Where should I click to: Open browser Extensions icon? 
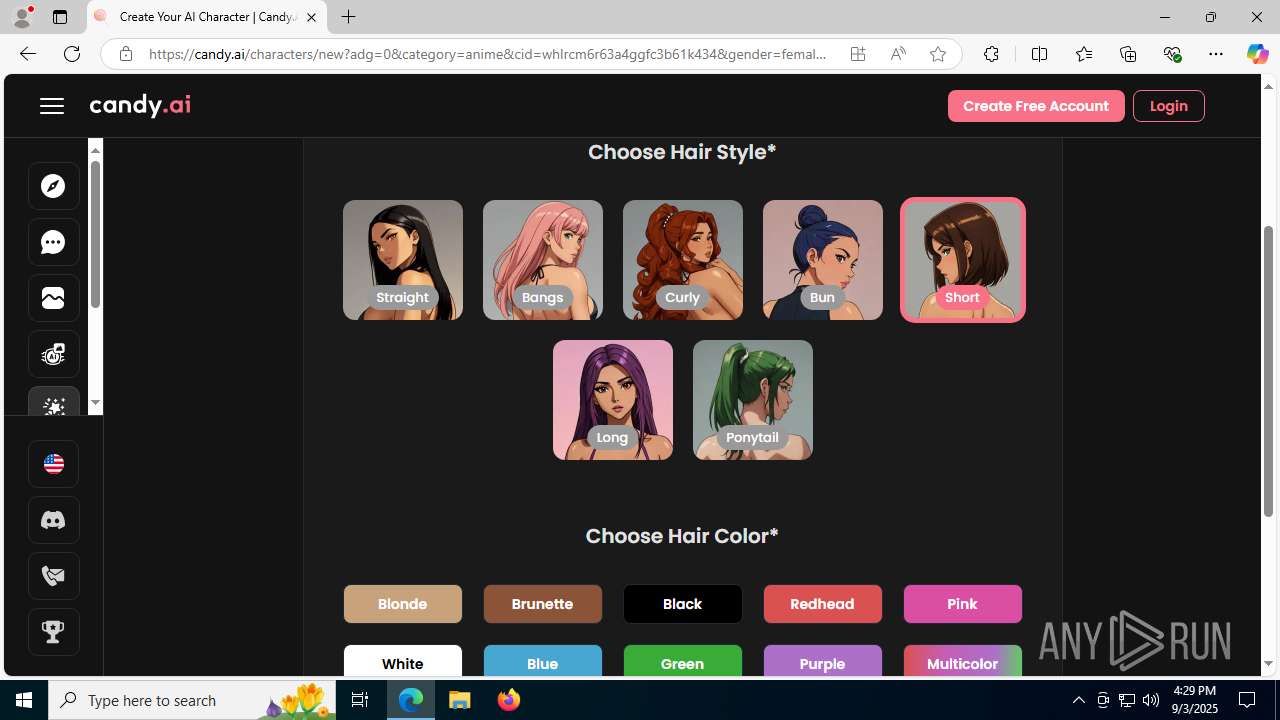pos(991,54)
